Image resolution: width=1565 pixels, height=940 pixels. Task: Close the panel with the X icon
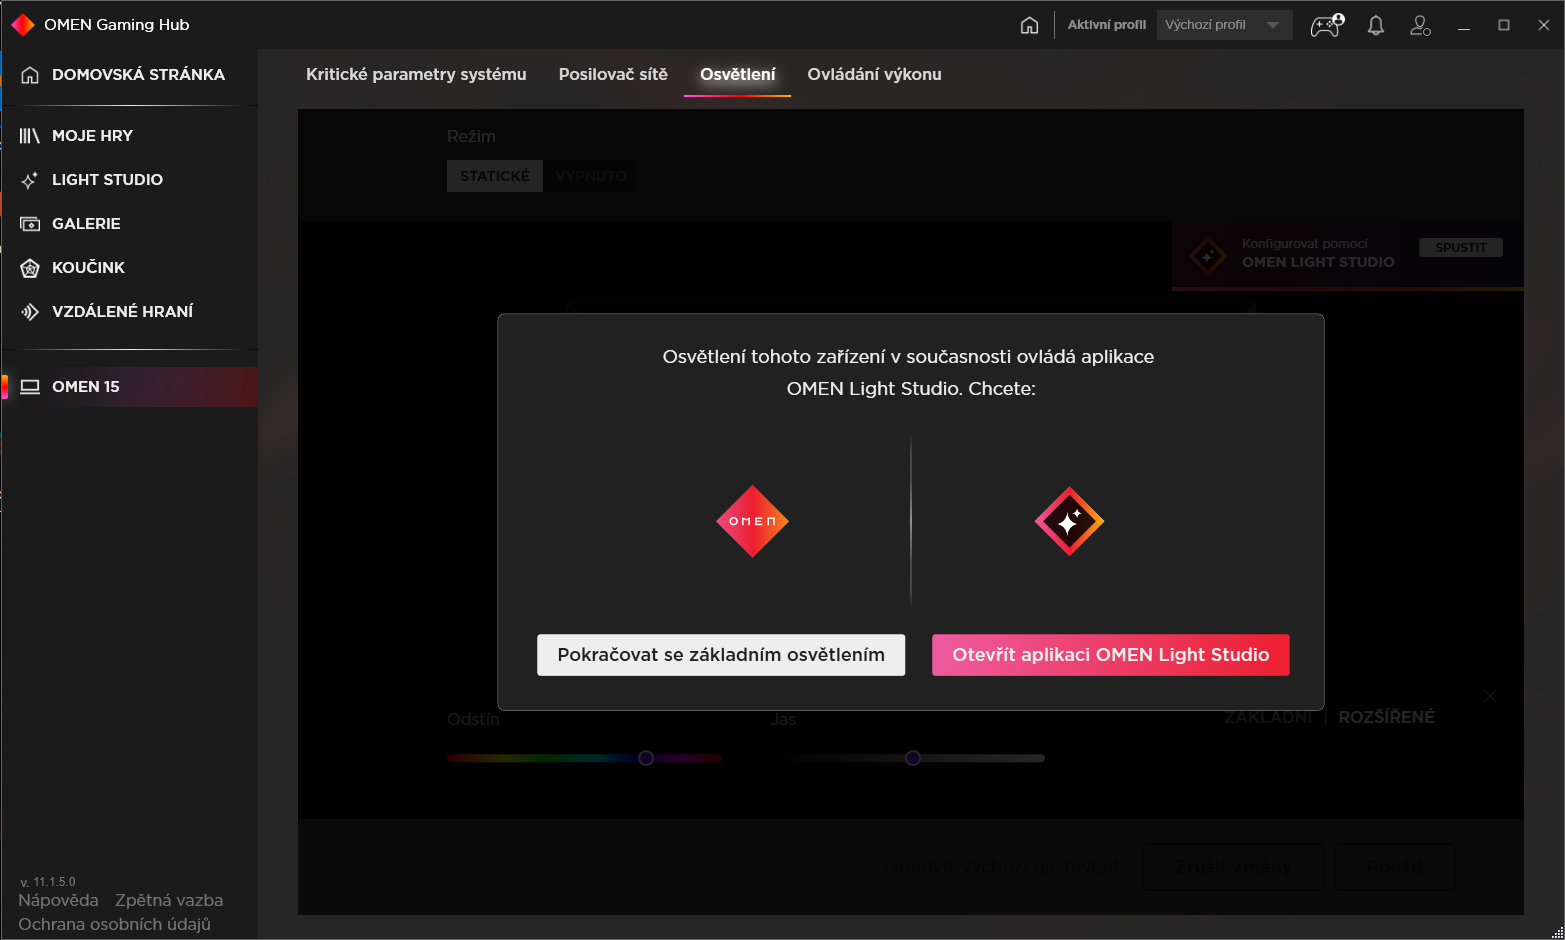(1490, 696)
